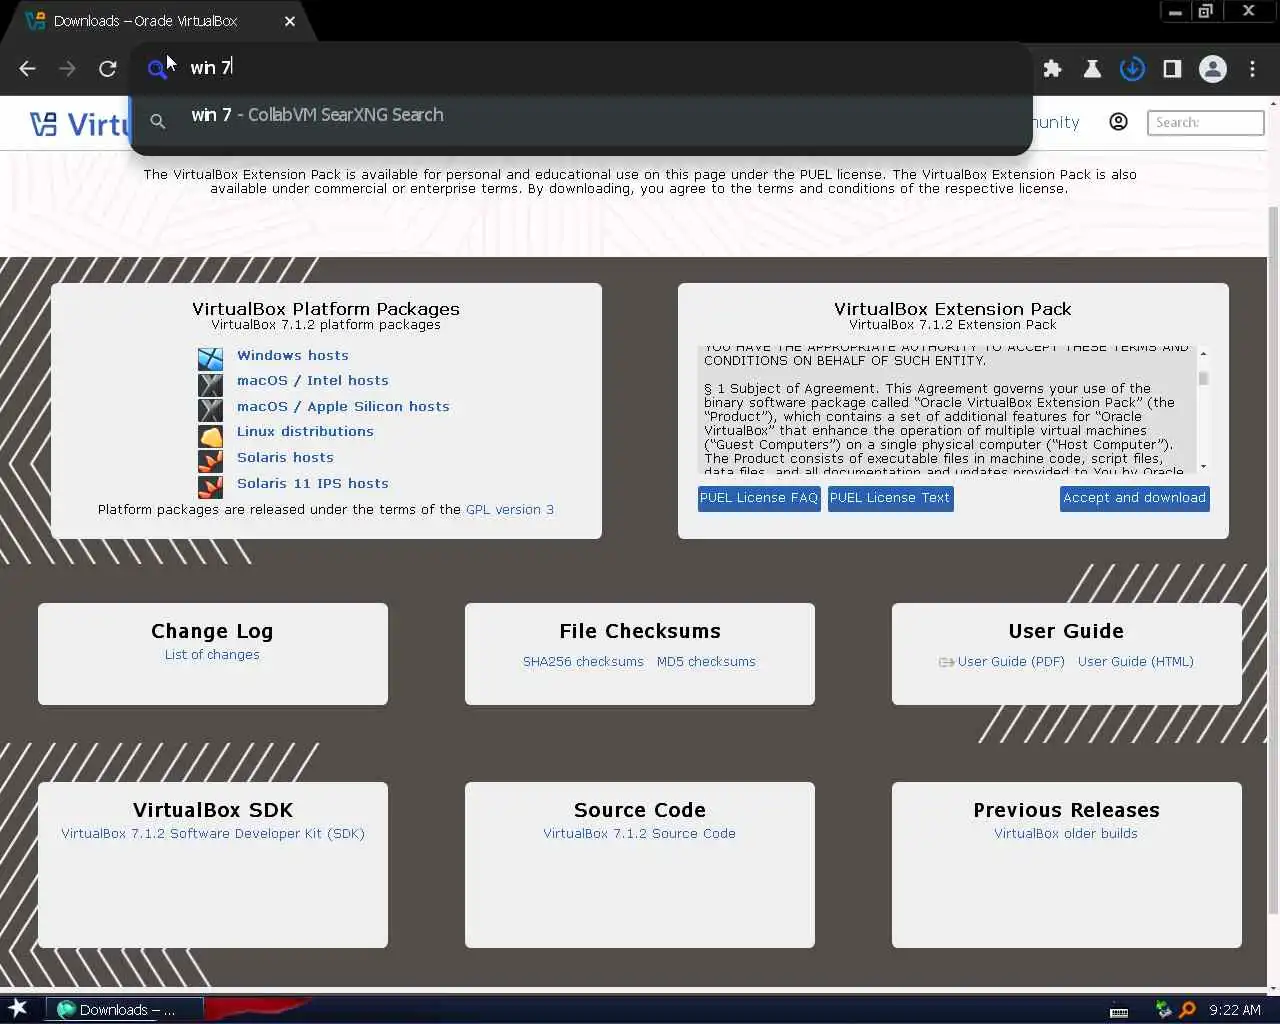Open VirtualBox 7.1.2 Software Developer Kit link

pos(213,833)
